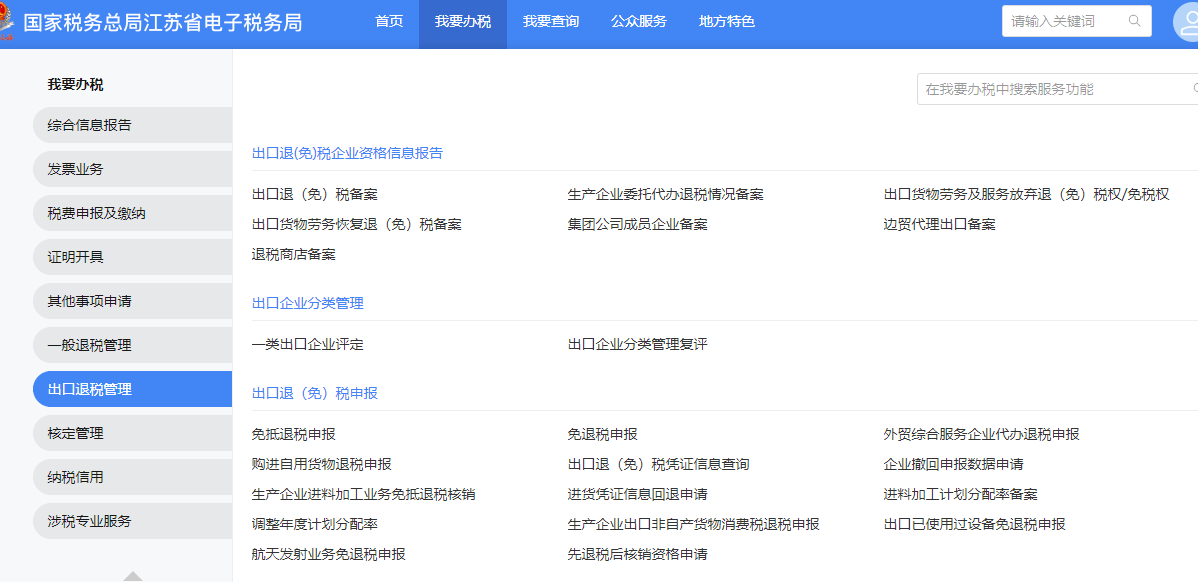Select the 地方特色 top menu item

(x=727, y=22)
